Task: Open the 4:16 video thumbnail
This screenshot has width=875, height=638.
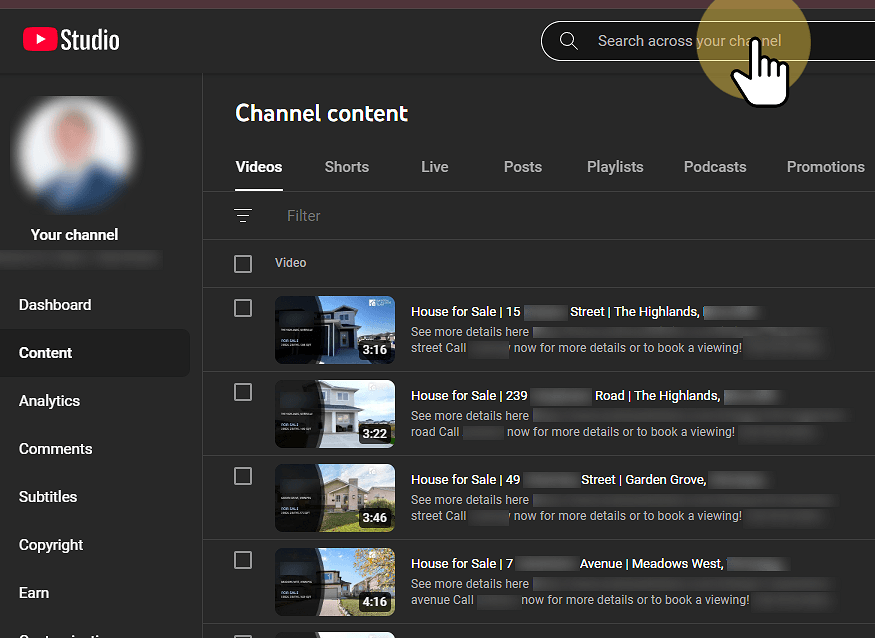Action: tap(335, 582)
